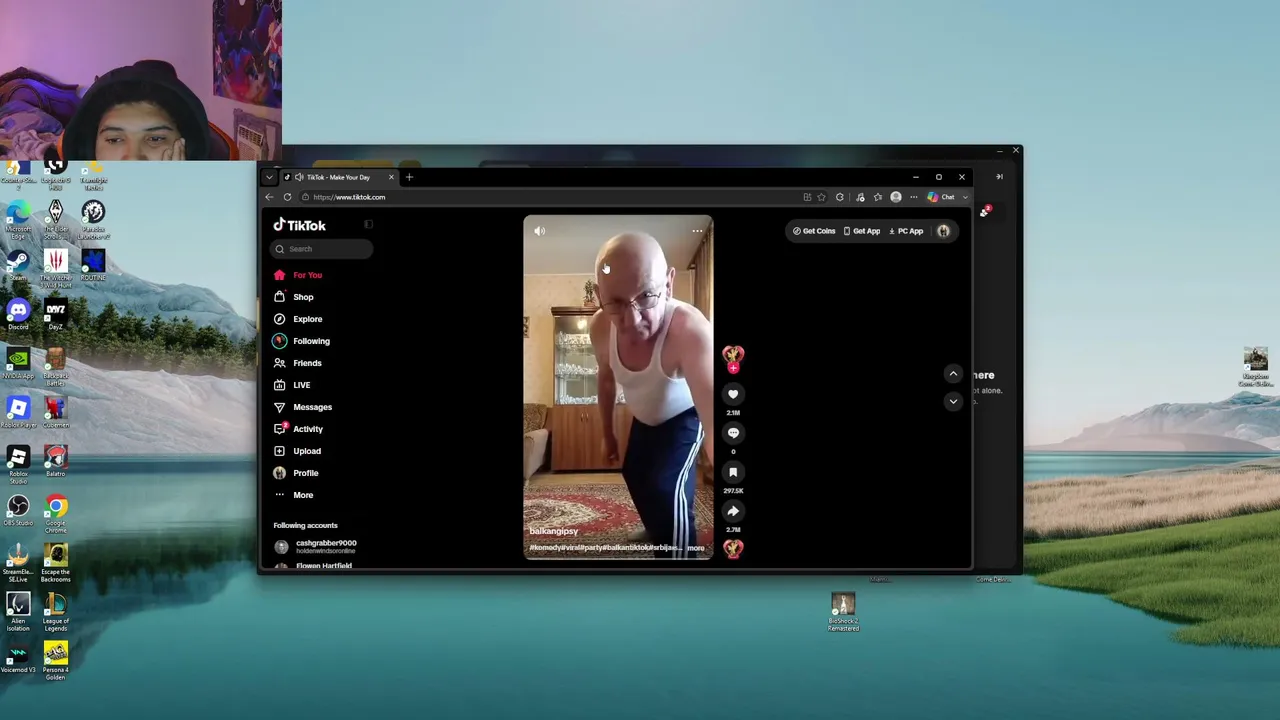Select the Witcher 3 Wild Hunt shortcut
This screenshot has height=720, width=1280.
[56, 268]
